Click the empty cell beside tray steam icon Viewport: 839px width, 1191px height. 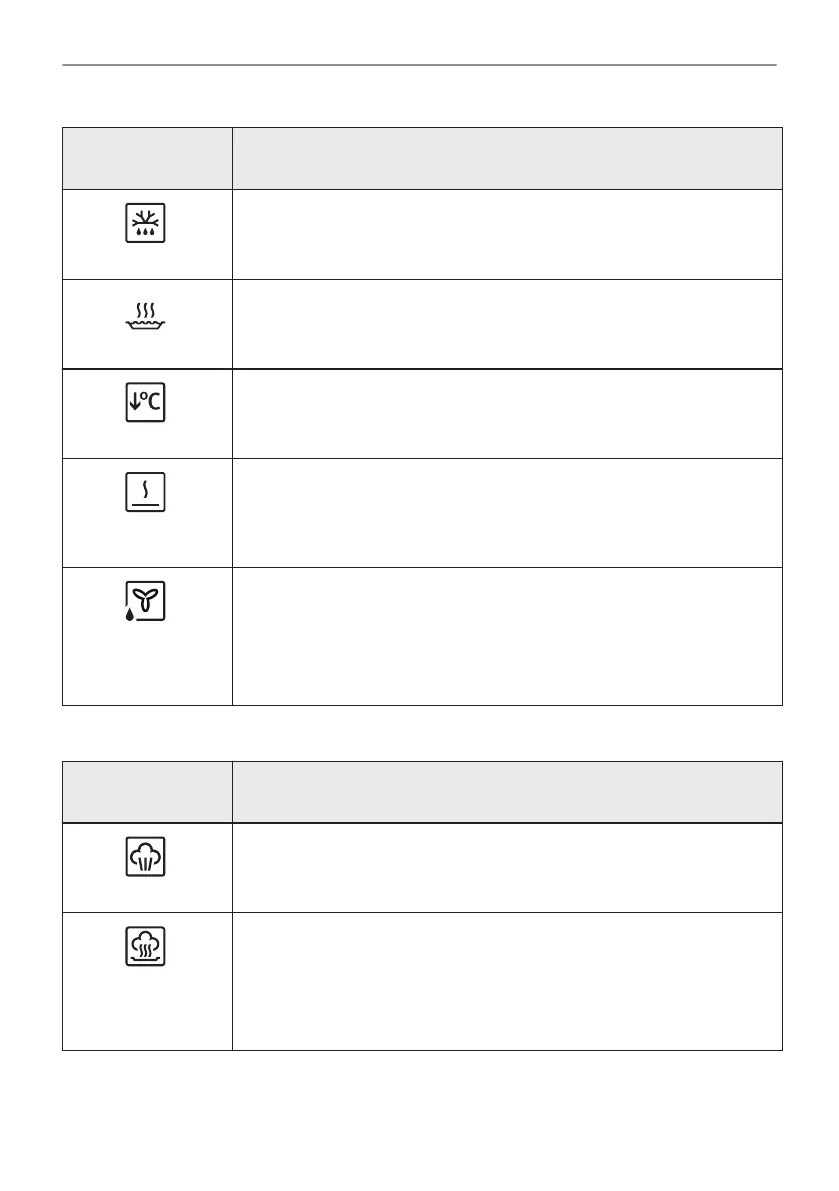[507, 981]
